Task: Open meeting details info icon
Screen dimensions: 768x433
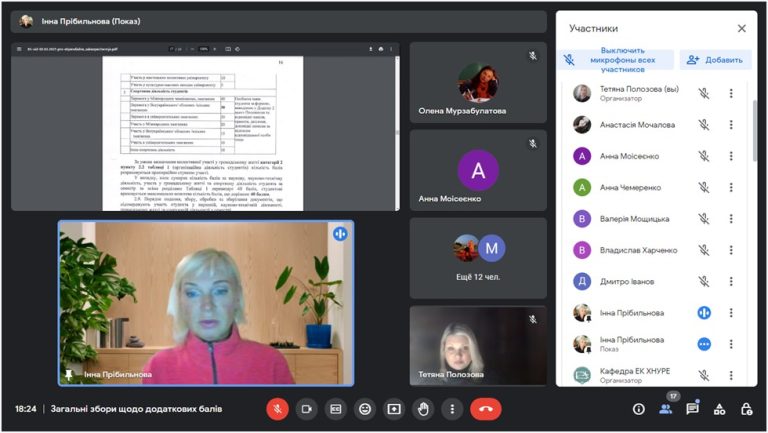Action: (x=639, y=409)
